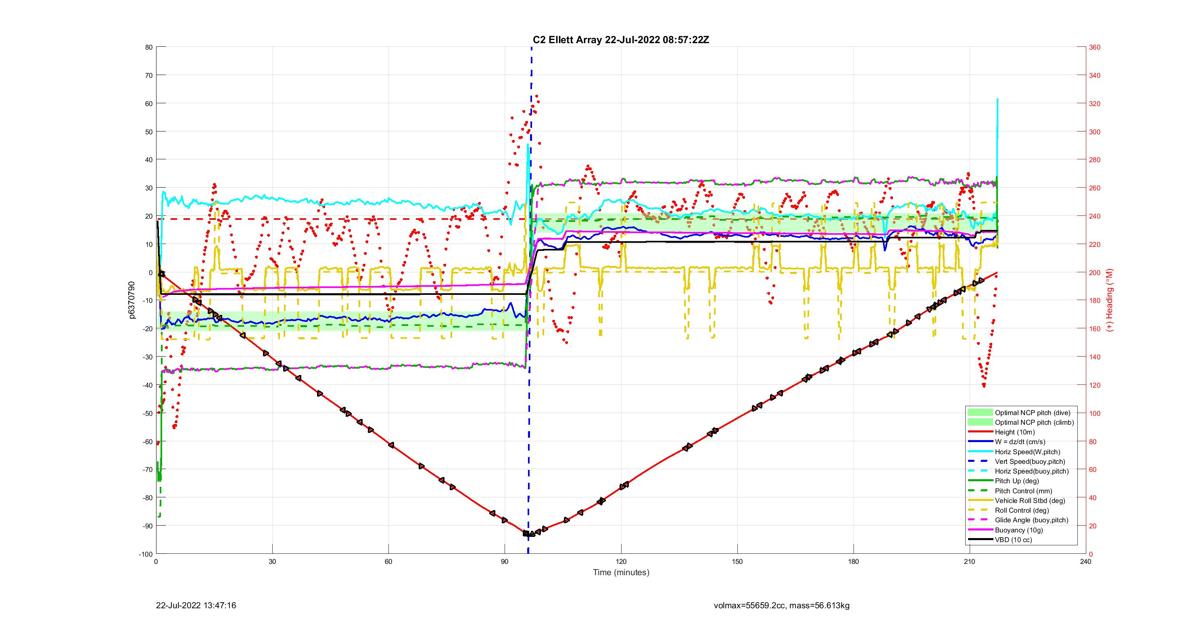Viewport: 1200px width, 622px height.
Task: Click the x-axis tick label '120'
Action: (x=621, y=562)
